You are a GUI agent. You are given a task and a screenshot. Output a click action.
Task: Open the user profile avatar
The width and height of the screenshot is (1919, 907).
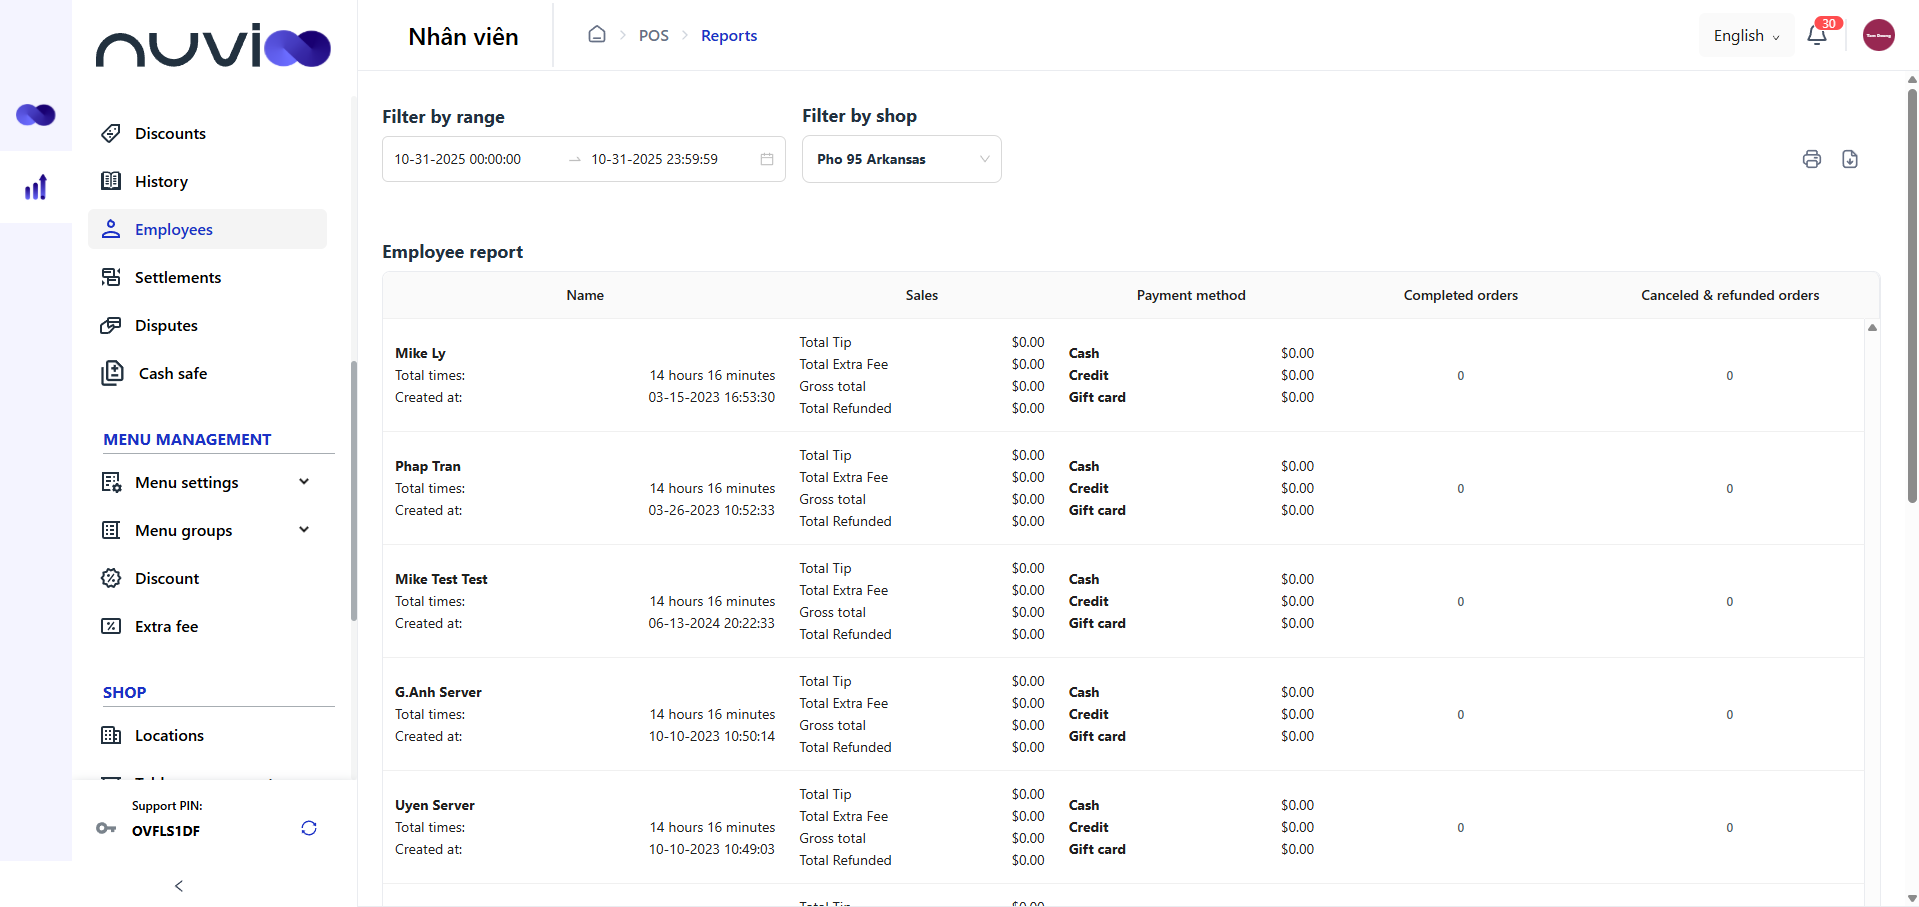pyautogui.click(x=1878, y=35)
